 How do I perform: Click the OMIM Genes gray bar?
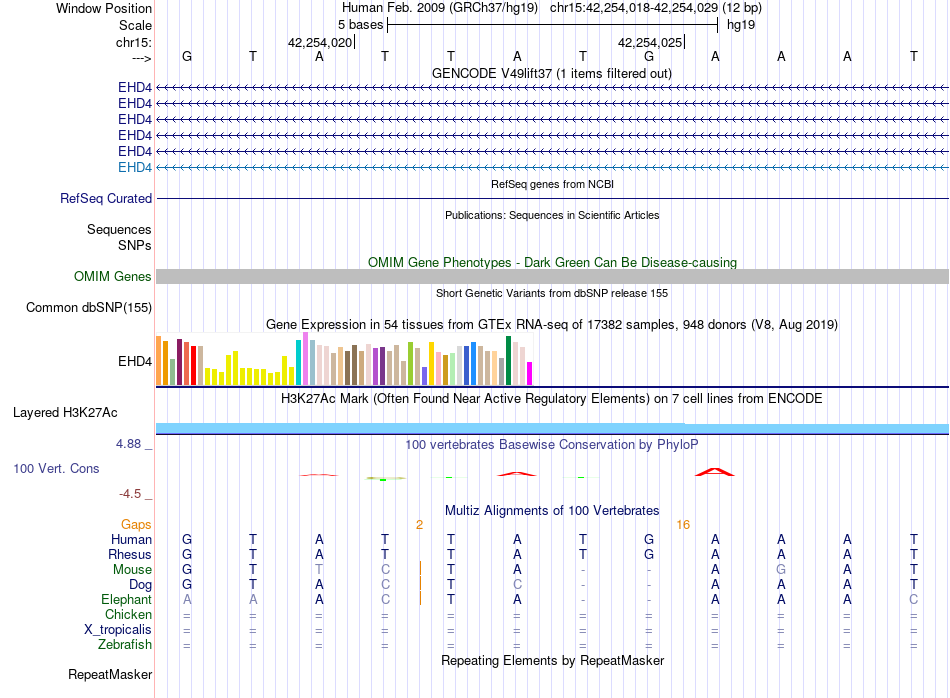pyautogui.click(x=552, y=276)
